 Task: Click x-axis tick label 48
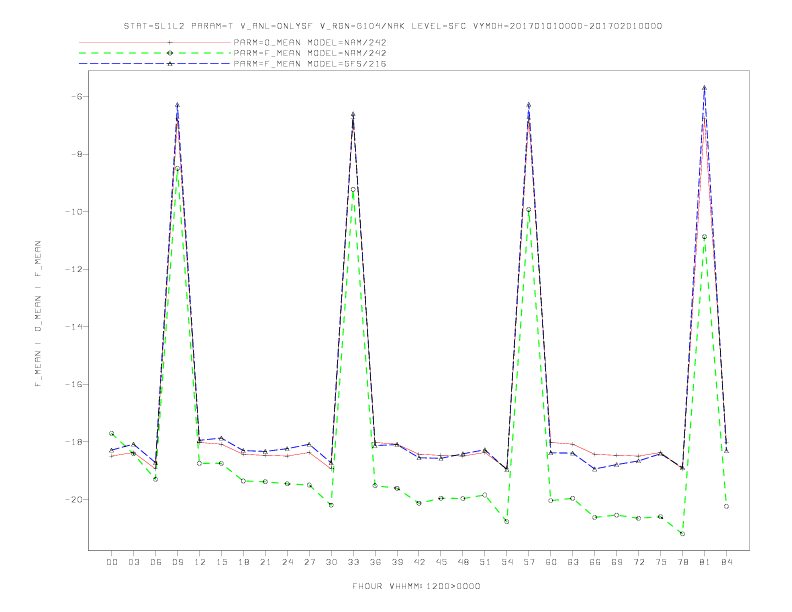[x=463, y=562]
